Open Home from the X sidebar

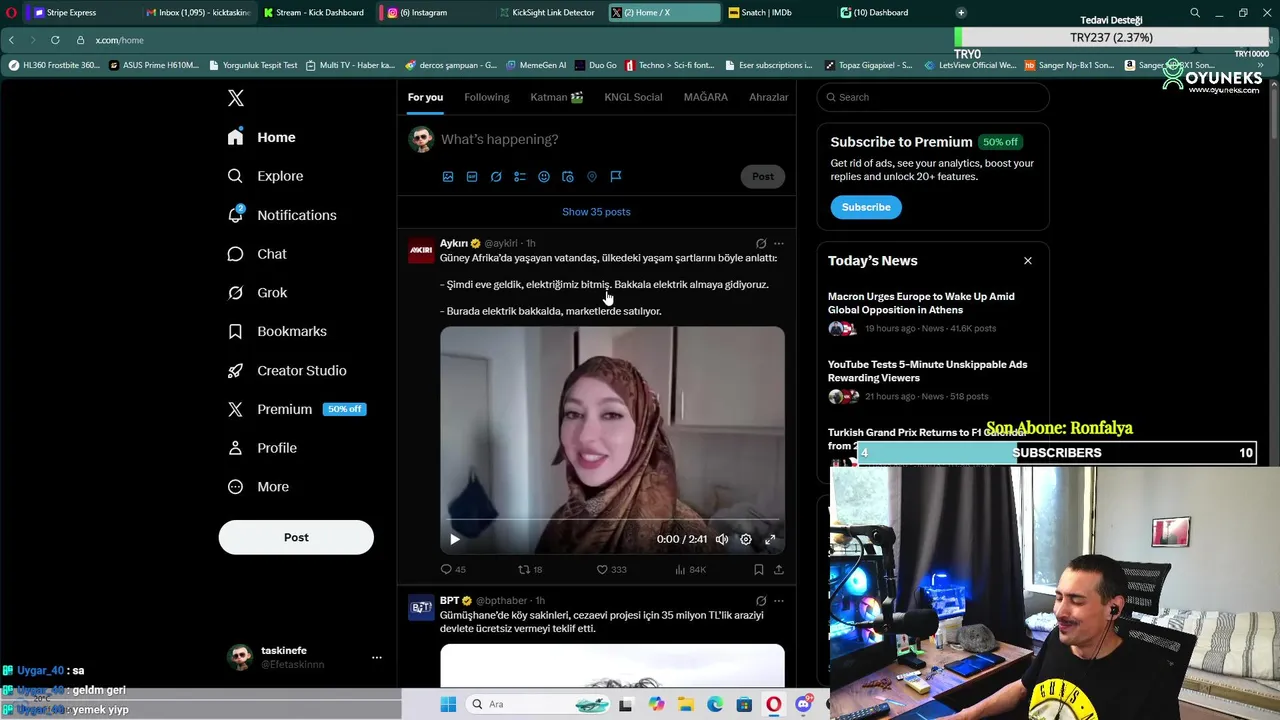click(261, 137)
